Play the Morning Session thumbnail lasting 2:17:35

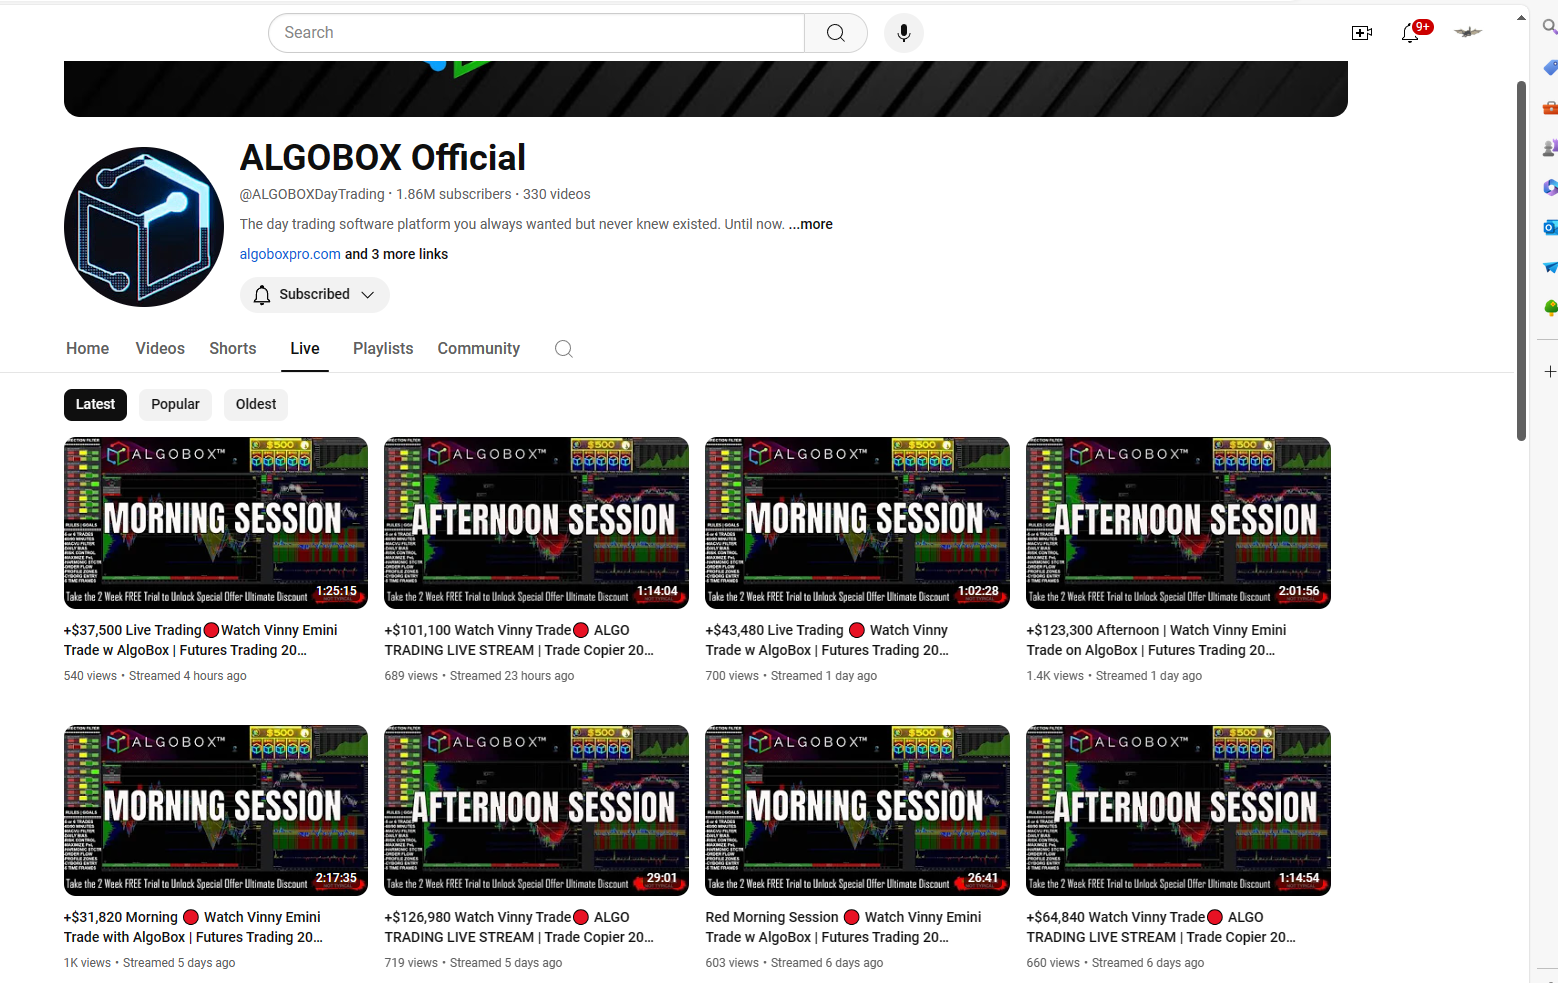[216, 810]
